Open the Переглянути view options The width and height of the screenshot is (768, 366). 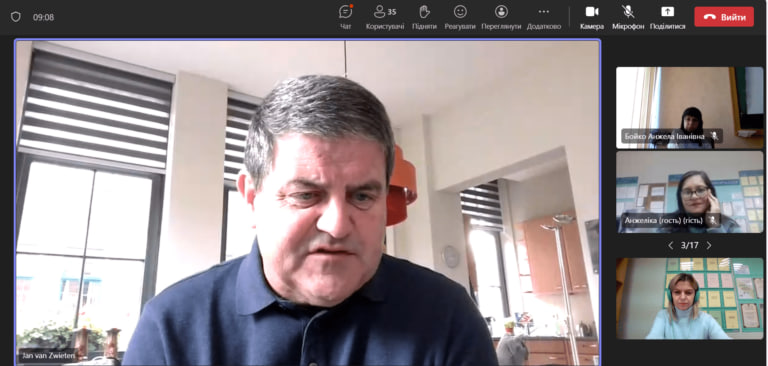tap(501, 17)
